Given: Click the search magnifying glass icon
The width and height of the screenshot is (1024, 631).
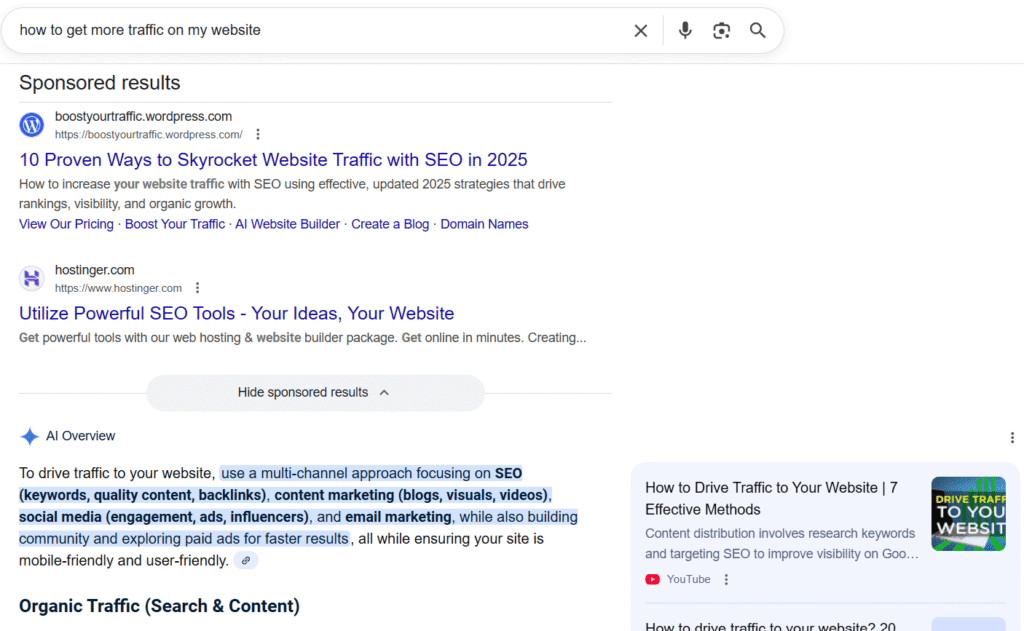Looking at the screenshot, I should [757, 30].
